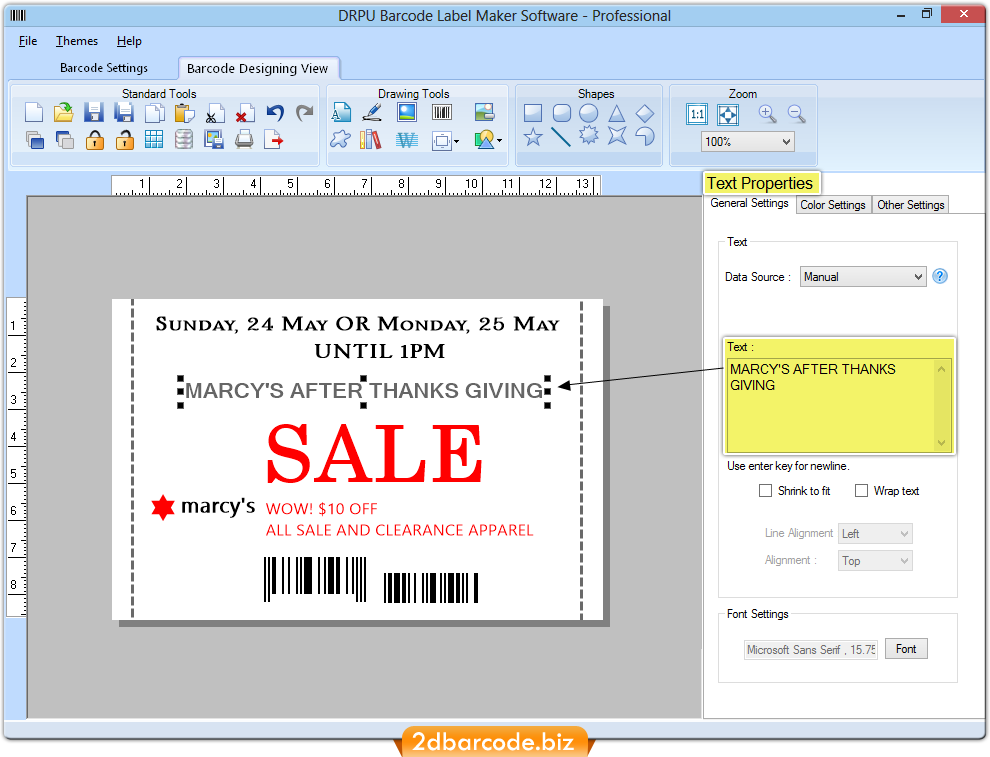Image resolution: width=990 pixels, height=757 pixels.
Task: Open the File menu
Action: (28, 41)
